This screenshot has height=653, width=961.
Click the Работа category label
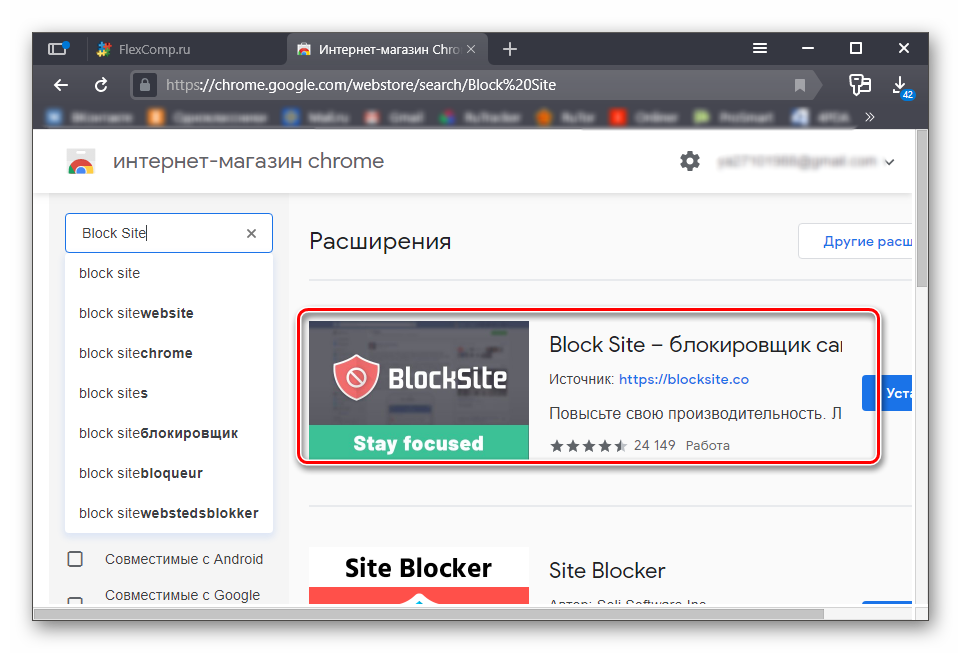point(707,446)
